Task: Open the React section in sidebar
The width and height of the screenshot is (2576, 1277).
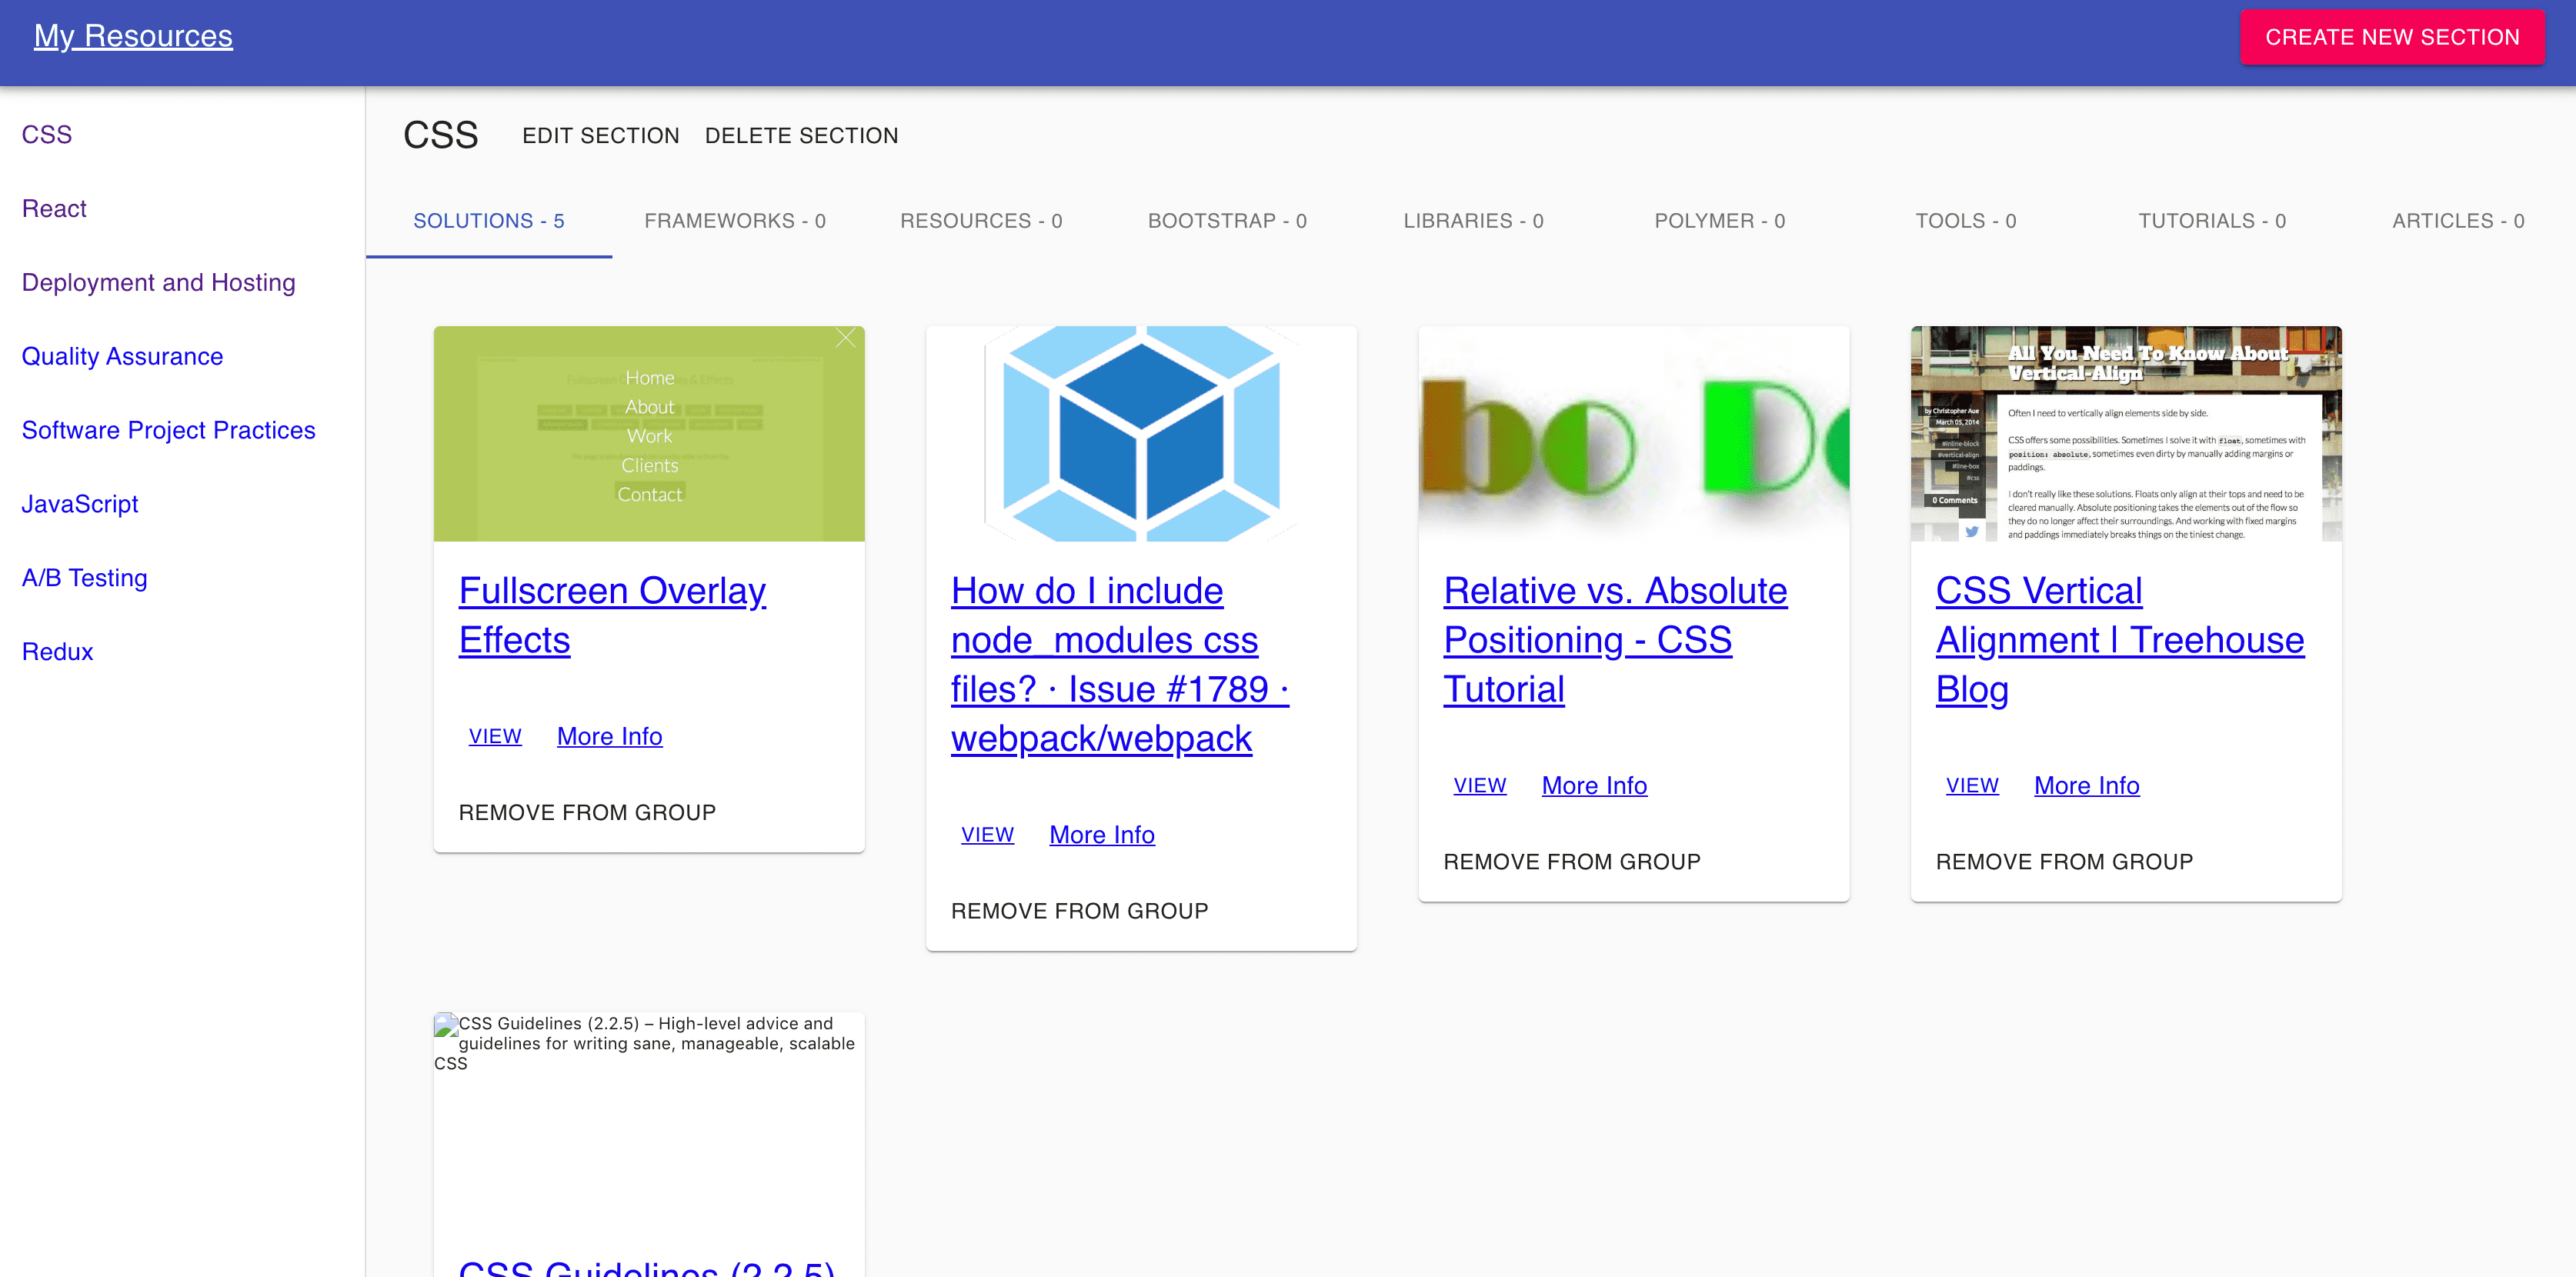Action: 54,209
